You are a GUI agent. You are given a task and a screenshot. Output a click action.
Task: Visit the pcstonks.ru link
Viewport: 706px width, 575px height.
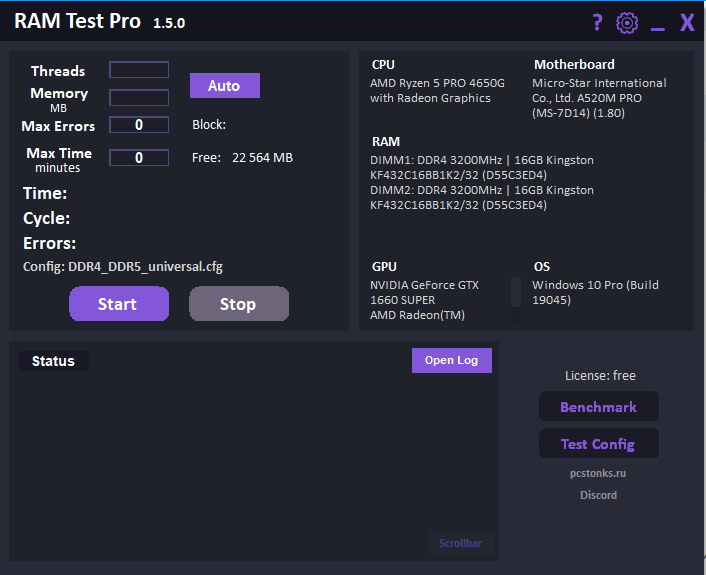coord(598,473)
